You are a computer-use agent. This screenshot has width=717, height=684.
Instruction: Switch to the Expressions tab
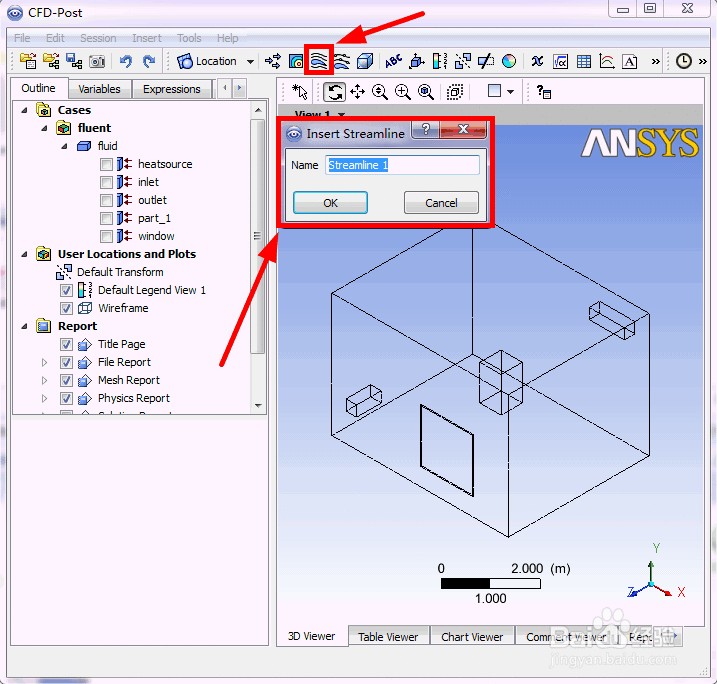tap(171, 89)
